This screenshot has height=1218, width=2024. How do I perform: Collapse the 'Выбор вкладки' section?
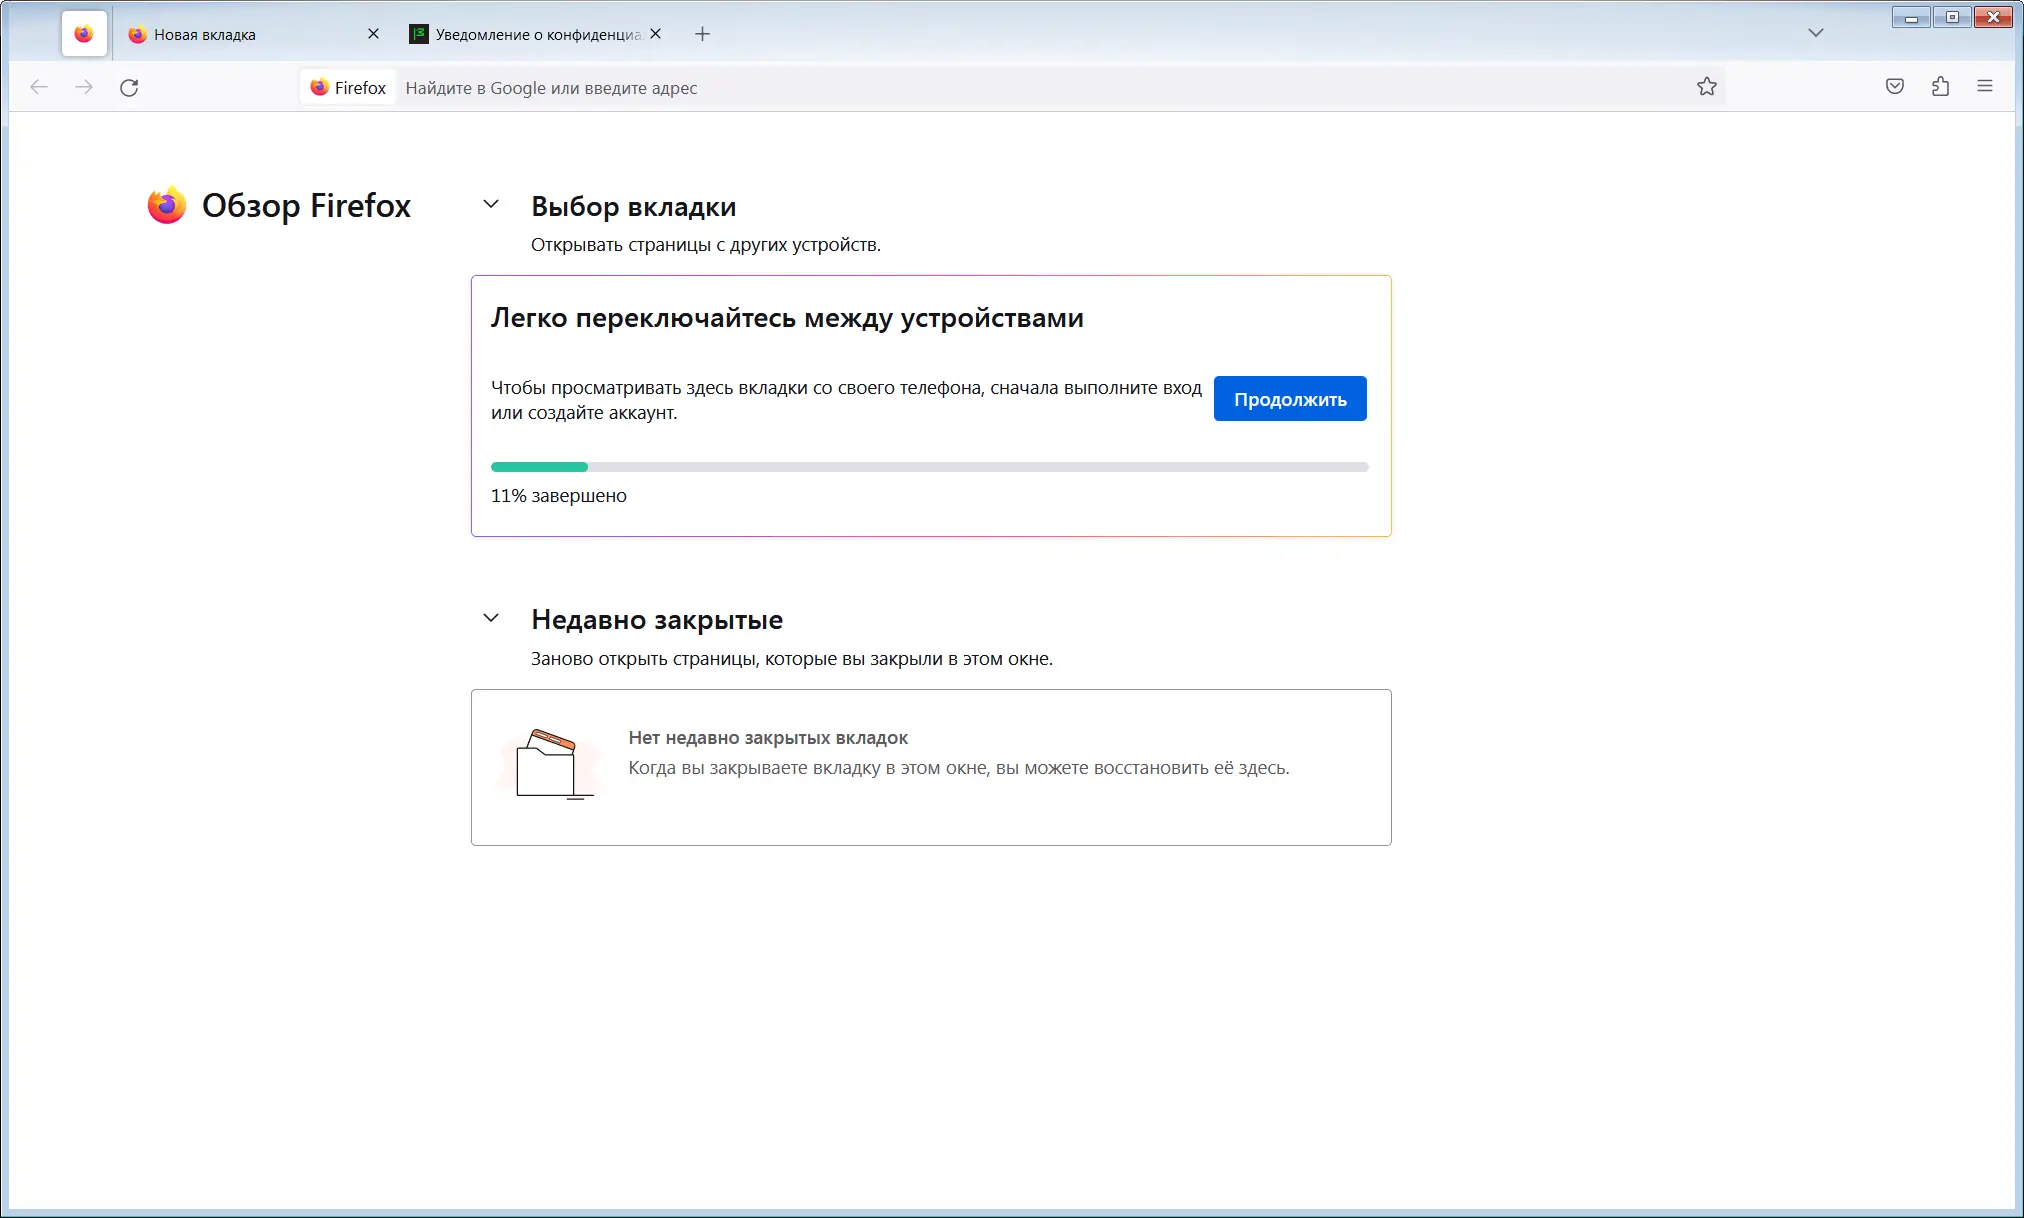491,205
